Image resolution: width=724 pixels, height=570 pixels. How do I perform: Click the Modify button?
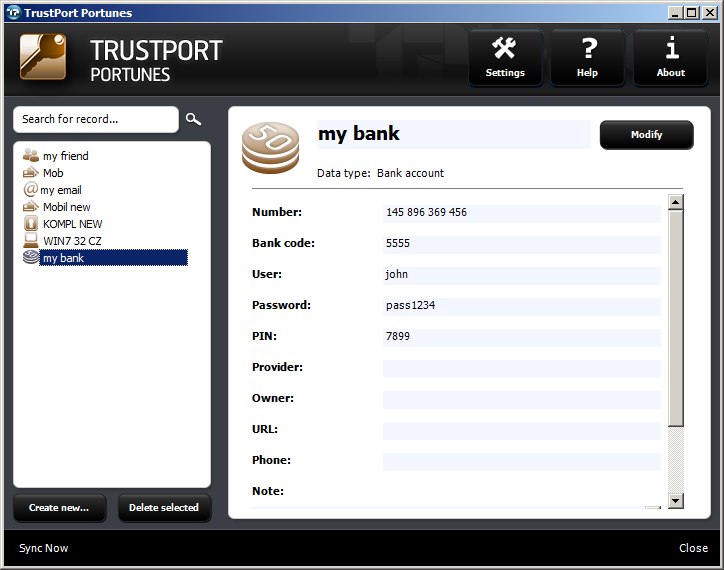tap(646, 135)
